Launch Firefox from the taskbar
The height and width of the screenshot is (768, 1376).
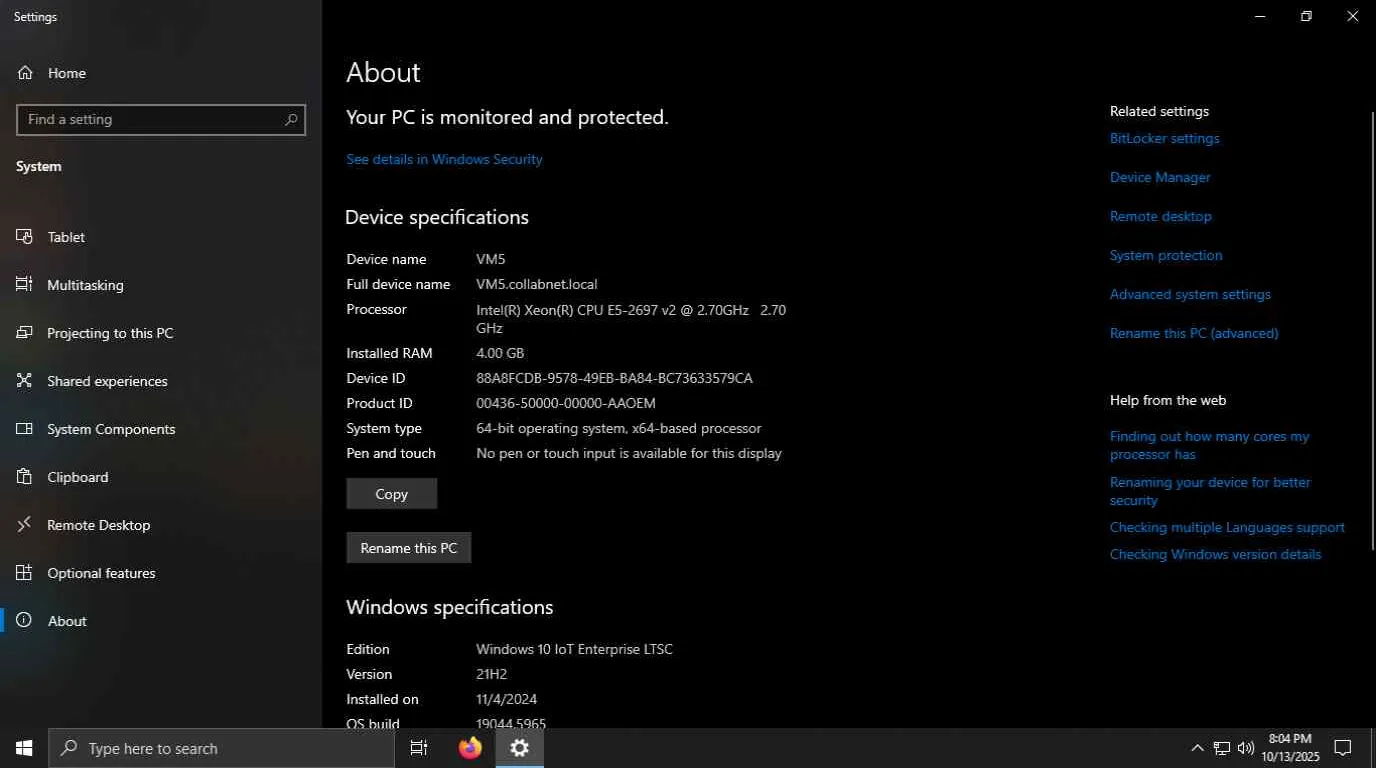[x=470, y=748]
